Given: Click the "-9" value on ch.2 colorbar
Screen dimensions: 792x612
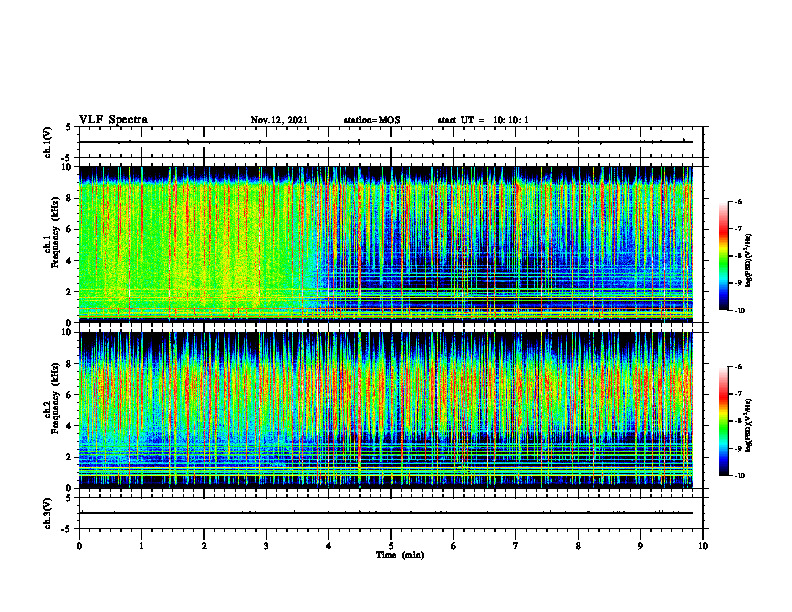Looking at the screenshot, I should click(737, 448).
